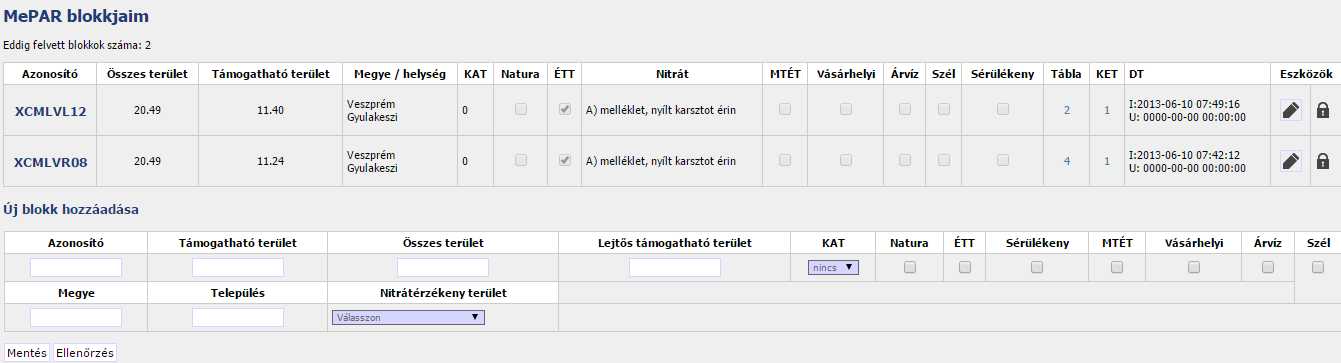Open Tábla count 4 link for XCMLVR08

pyautogui.click(x=1067, y=161)
